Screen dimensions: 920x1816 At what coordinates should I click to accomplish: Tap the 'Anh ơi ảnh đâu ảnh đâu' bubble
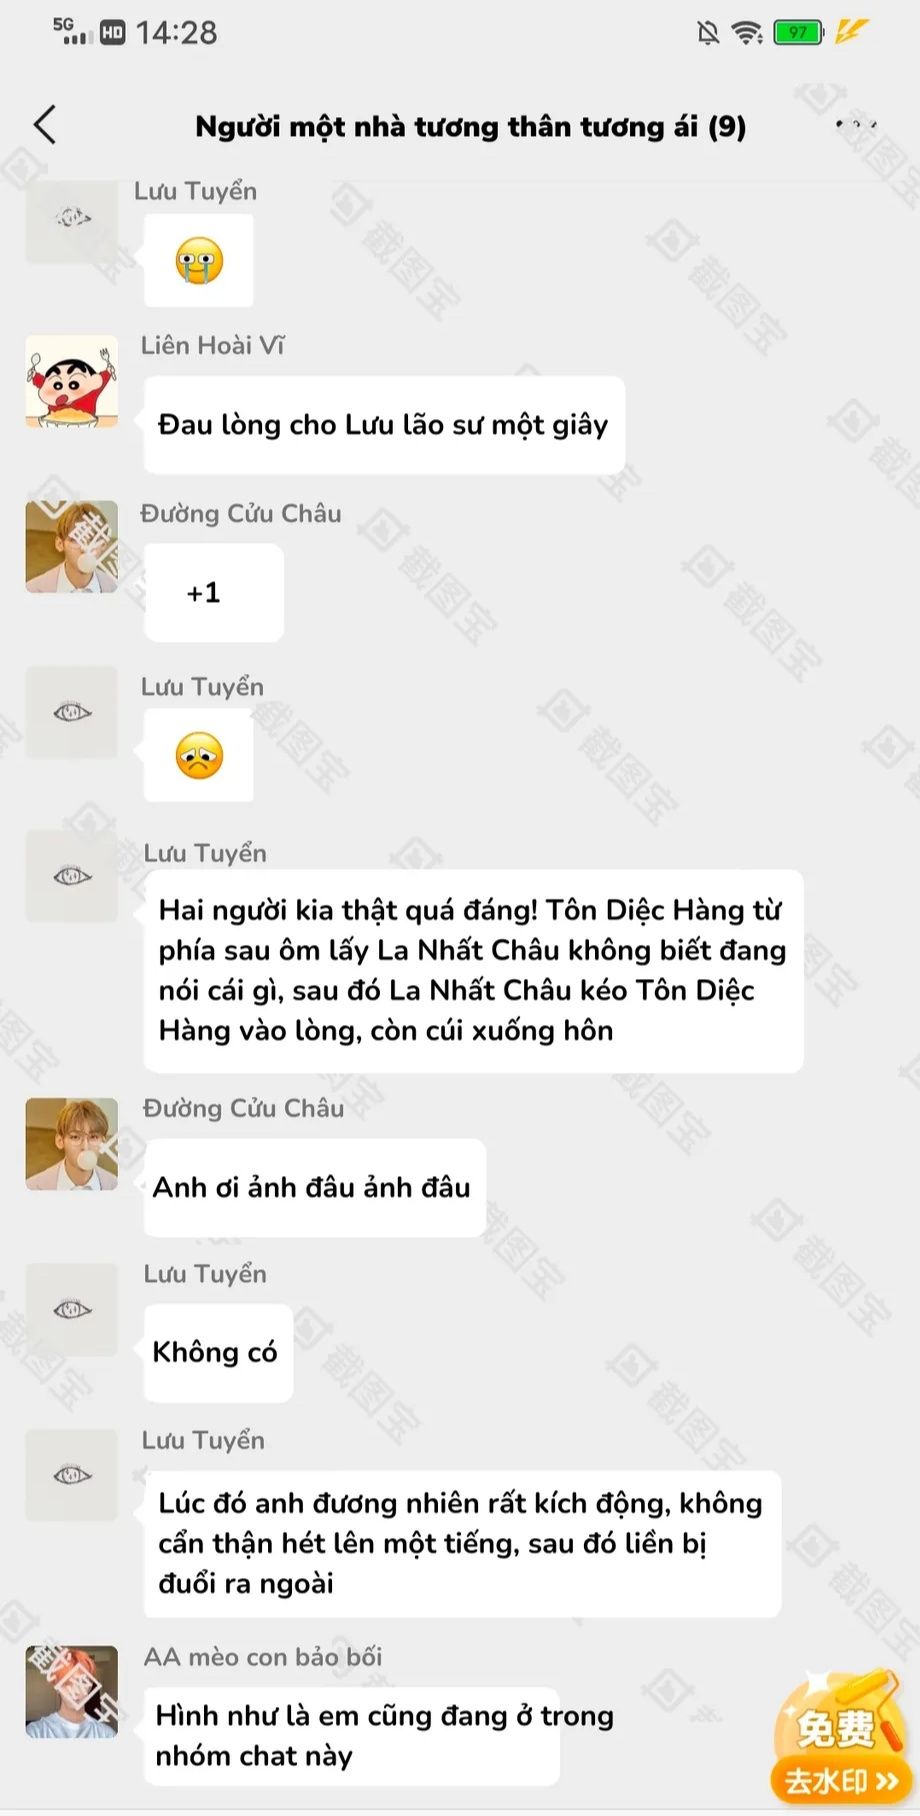(315, 1187)
